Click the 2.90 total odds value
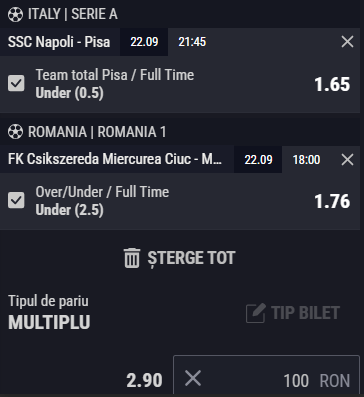The image size is (364, 397). [x=144, y=380]
